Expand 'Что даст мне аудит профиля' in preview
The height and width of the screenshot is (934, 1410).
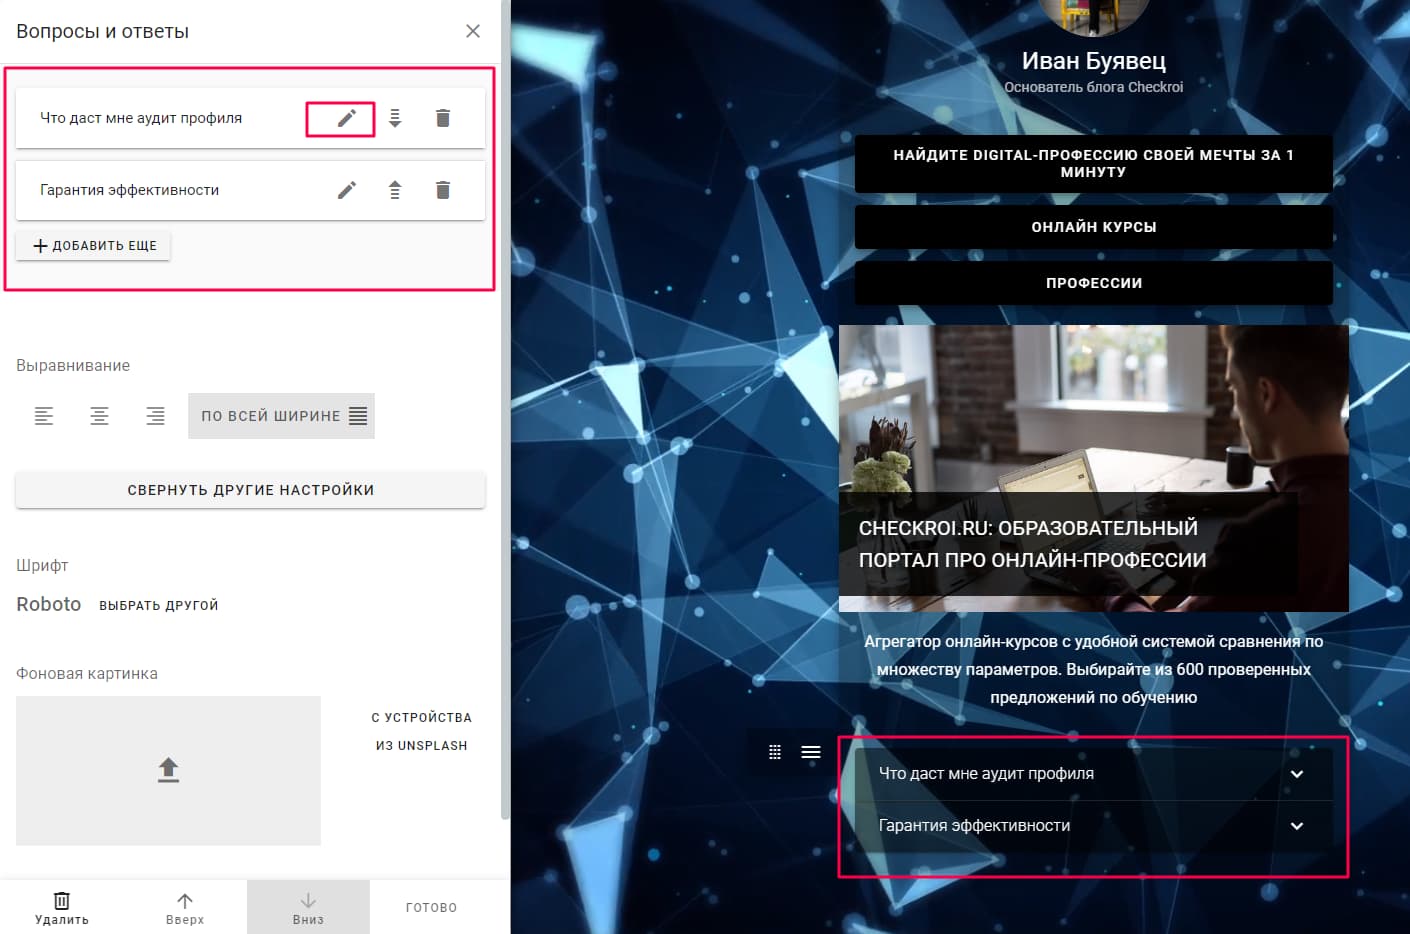pos(1296,774)
